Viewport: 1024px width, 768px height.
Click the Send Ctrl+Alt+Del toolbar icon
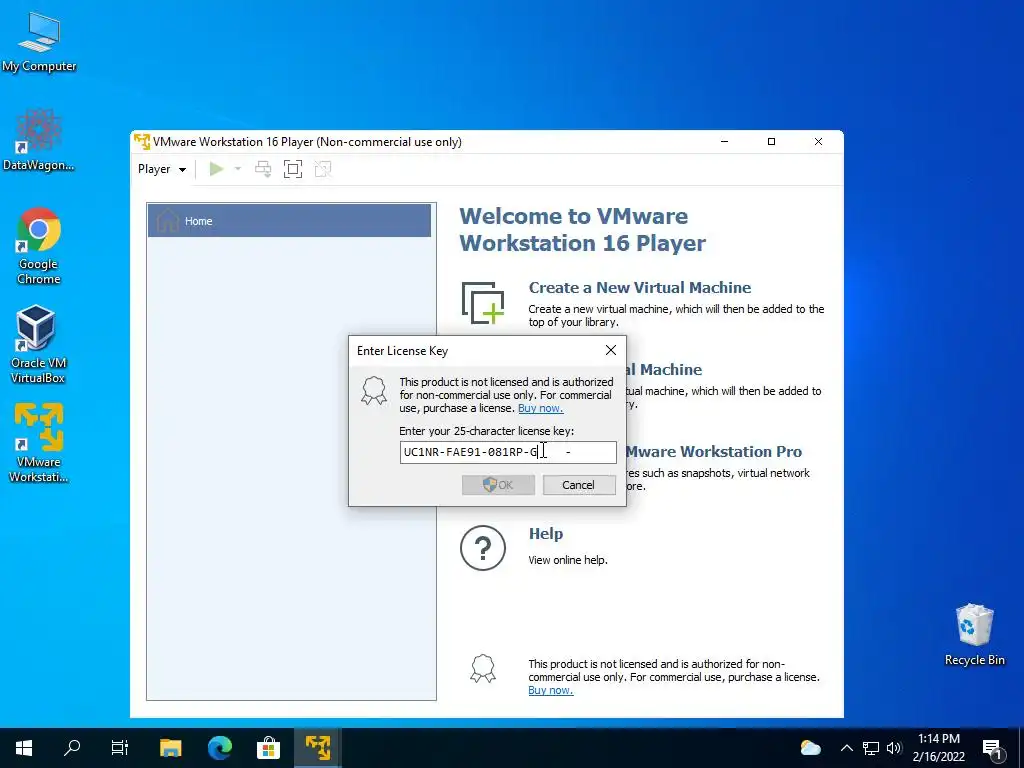coord(263,169)
